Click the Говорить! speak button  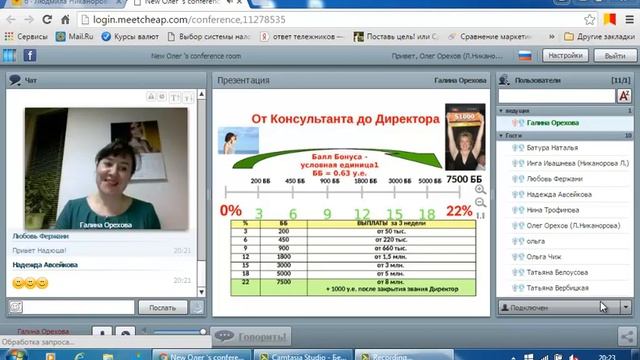tap(251, 337)
